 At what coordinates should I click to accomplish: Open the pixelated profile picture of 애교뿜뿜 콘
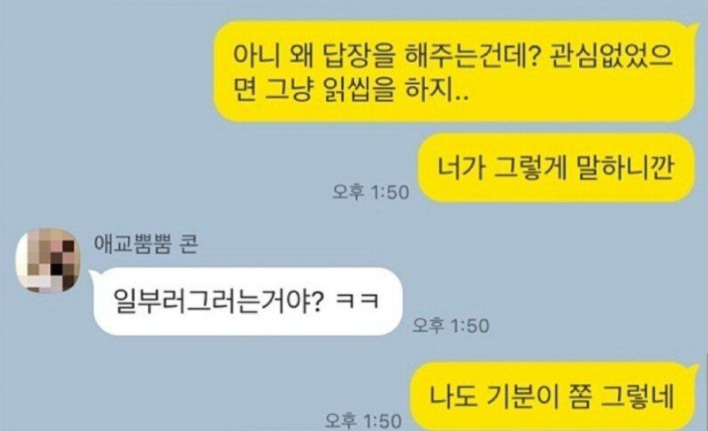[x=48, y=260]
